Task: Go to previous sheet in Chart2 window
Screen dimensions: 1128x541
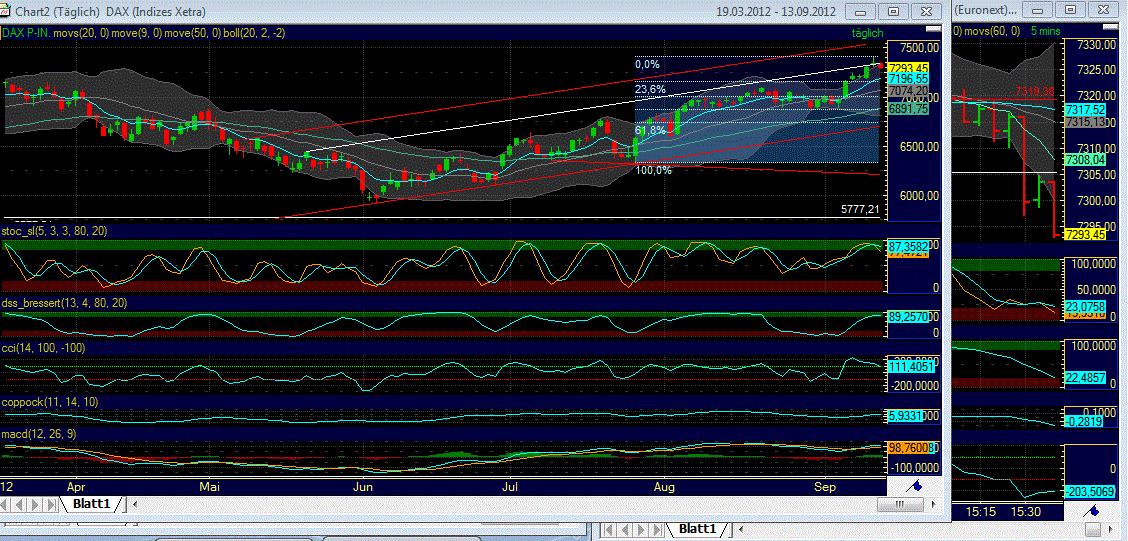Action: (x=19, y=504)
